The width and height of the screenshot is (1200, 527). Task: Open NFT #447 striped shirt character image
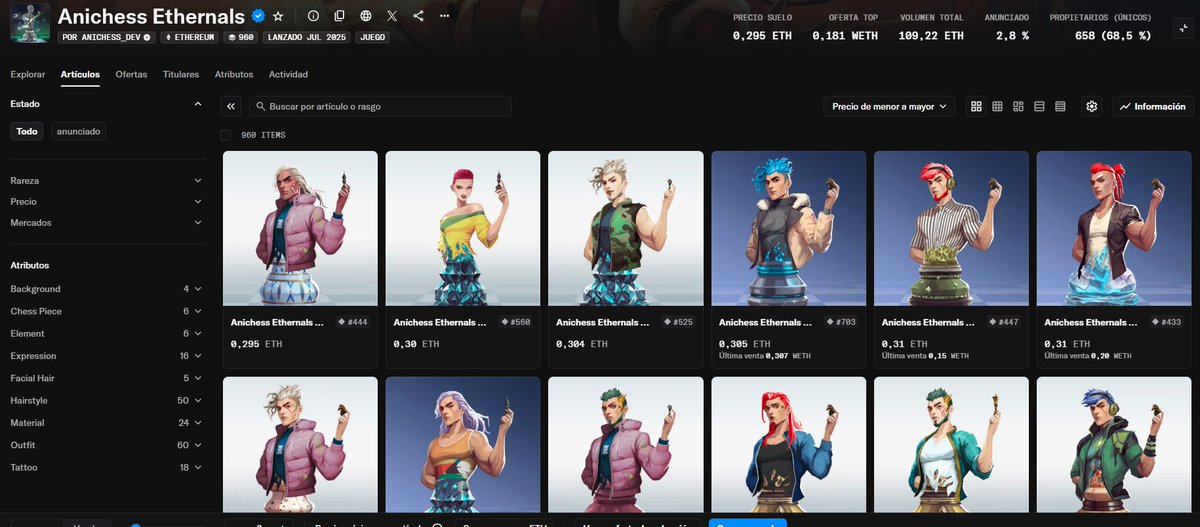(x=951, y=228)
